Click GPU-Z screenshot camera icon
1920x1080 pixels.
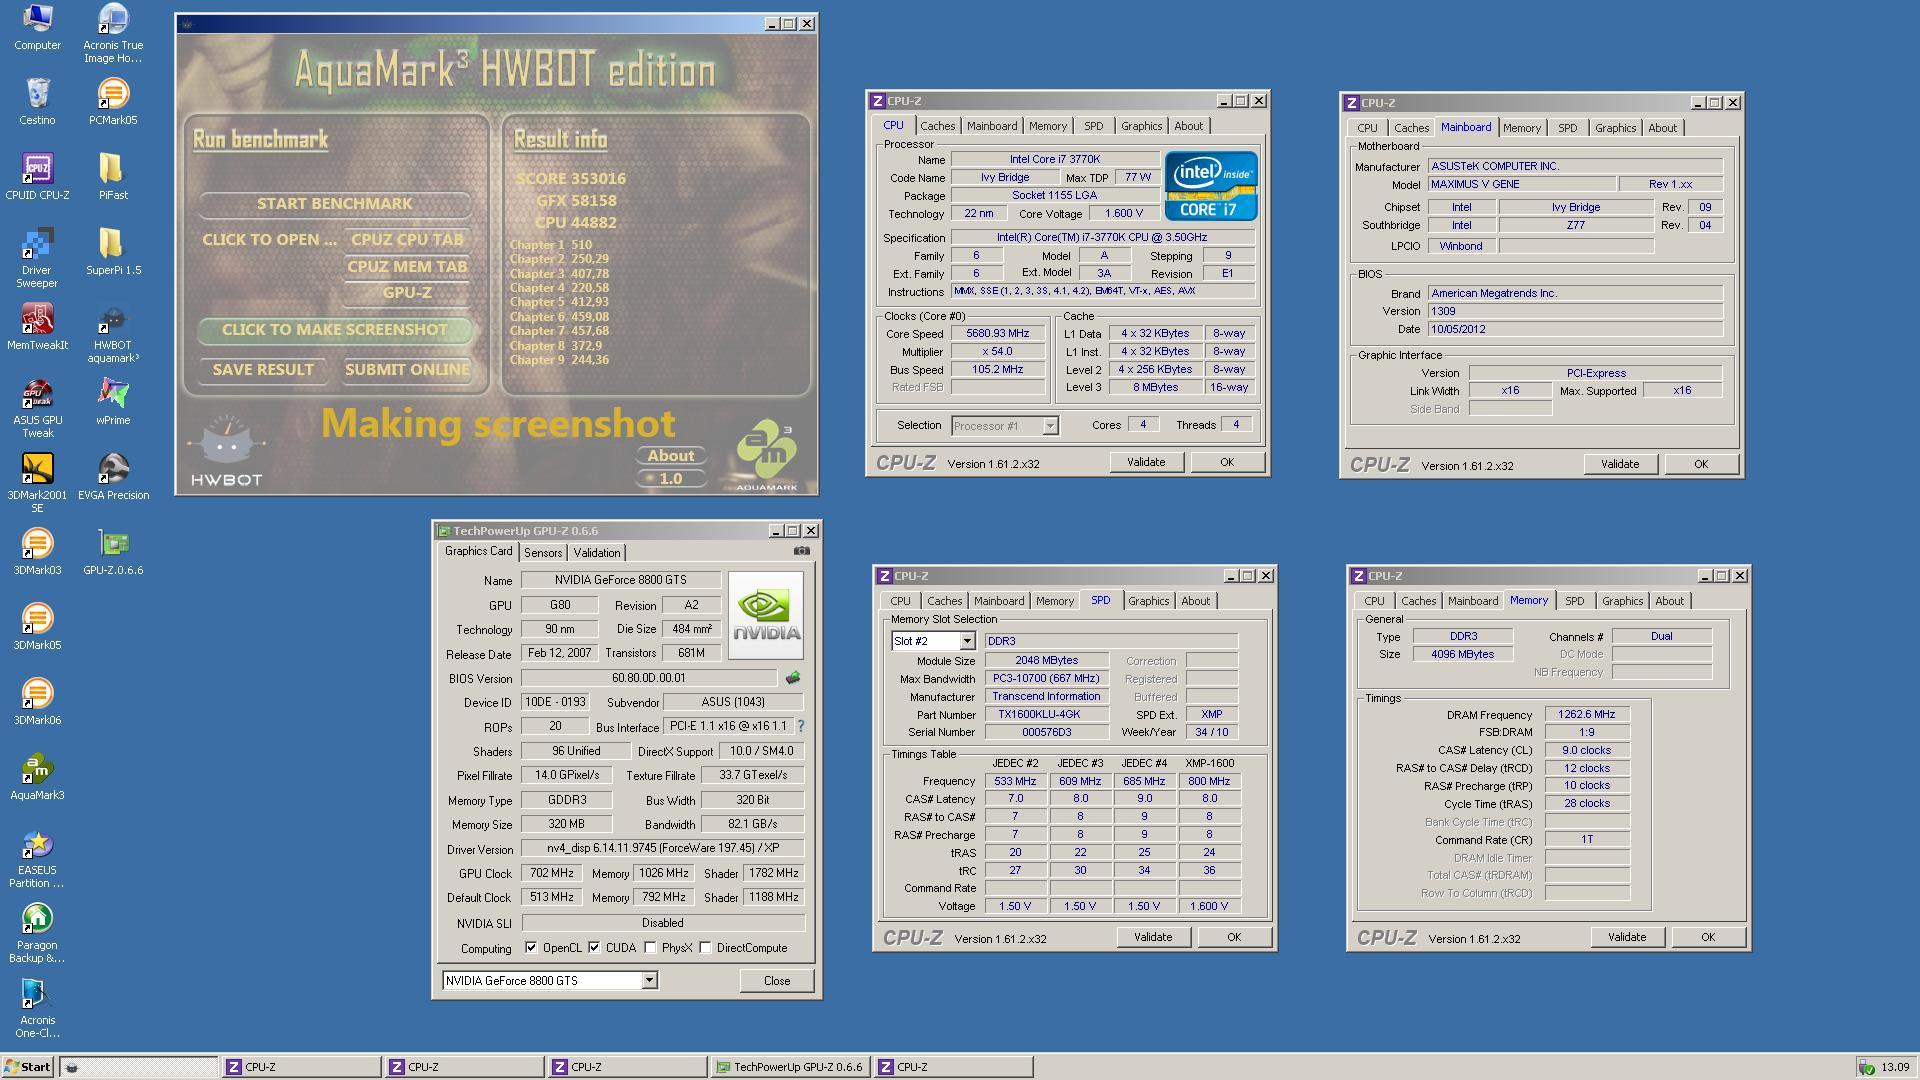(x=802, y=551)
